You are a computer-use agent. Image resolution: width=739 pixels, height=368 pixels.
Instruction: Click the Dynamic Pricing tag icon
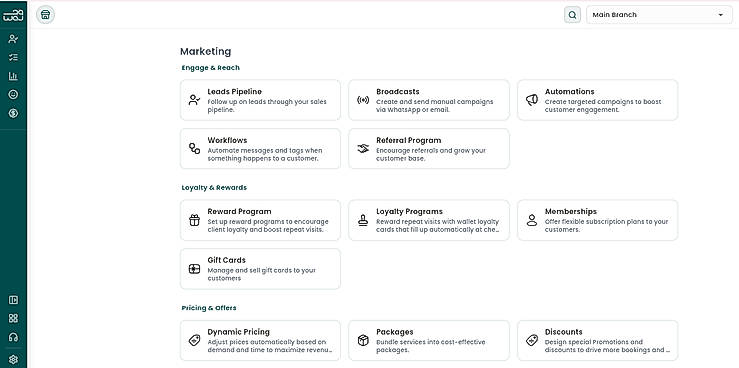coord(194,340)
